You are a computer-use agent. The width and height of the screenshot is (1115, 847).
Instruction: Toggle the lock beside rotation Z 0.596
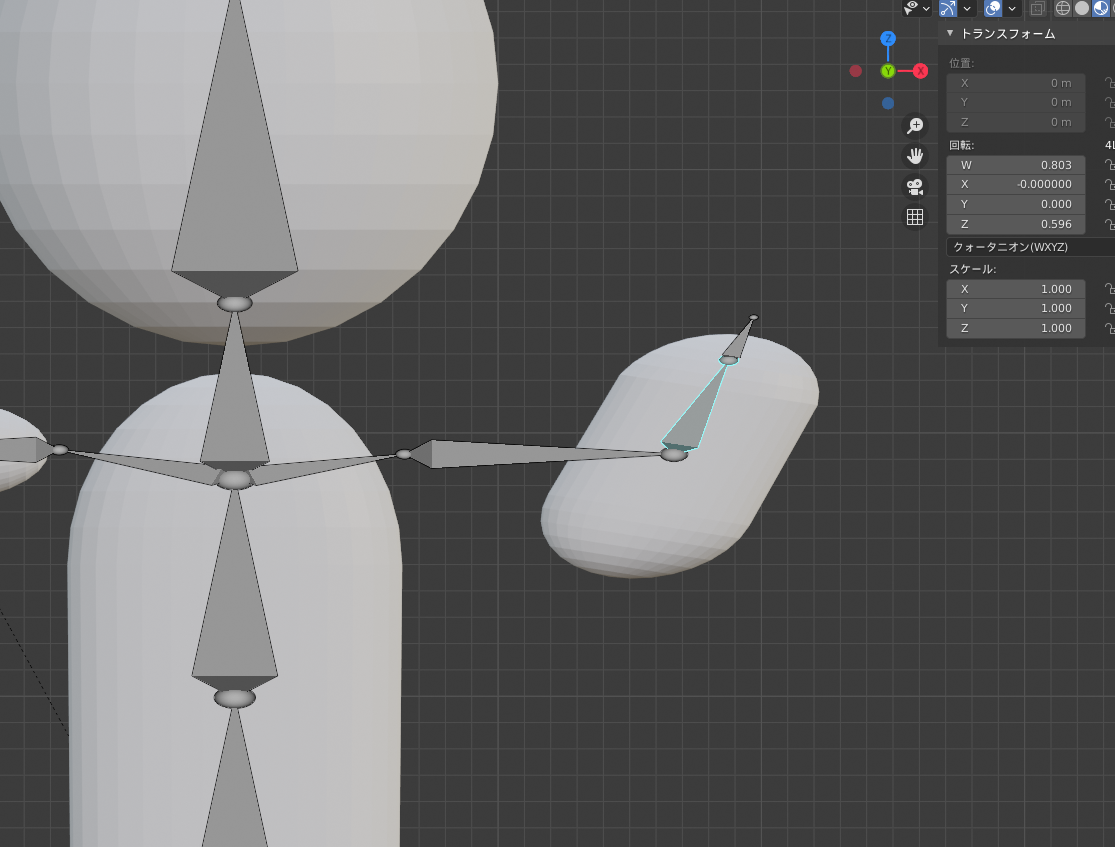point(1109,224)
